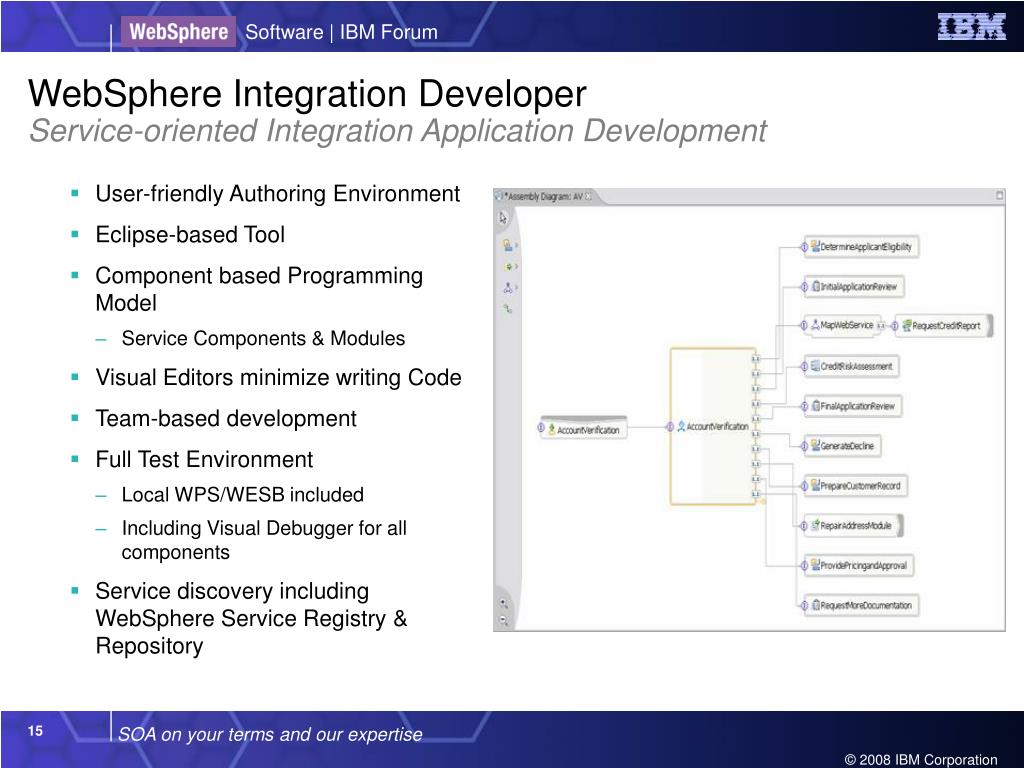Click the ProvidePricingandApproval component icon
This screenshot has width=1024, height=768.
click(815, 565)
